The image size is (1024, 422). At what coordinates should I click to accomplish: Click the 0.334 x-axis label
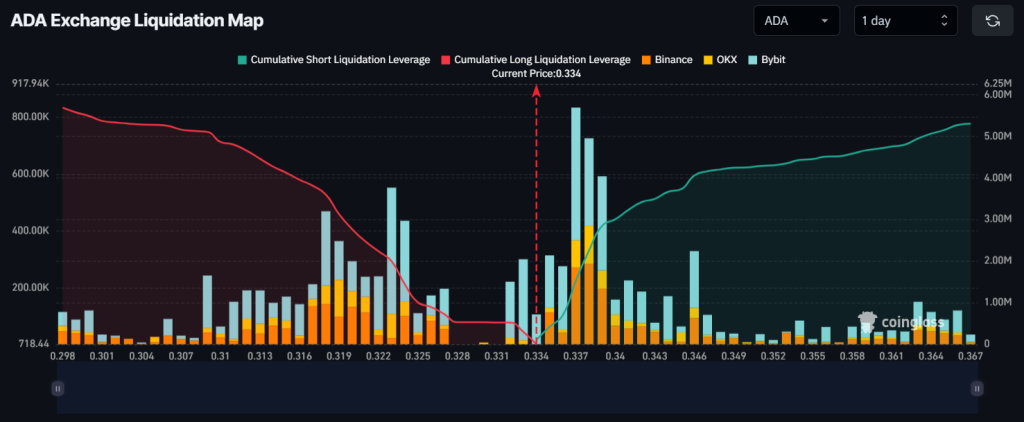[536, 357]
